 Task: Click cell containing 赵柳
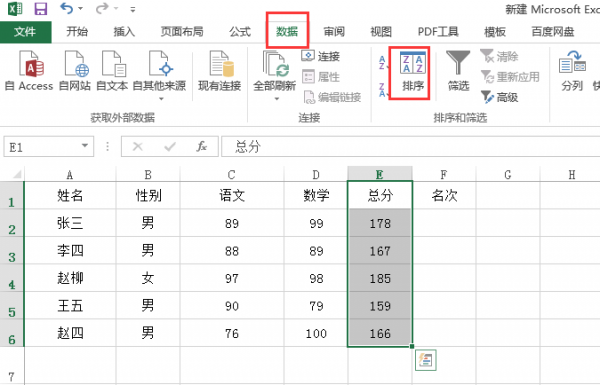[x=70, y=278]
